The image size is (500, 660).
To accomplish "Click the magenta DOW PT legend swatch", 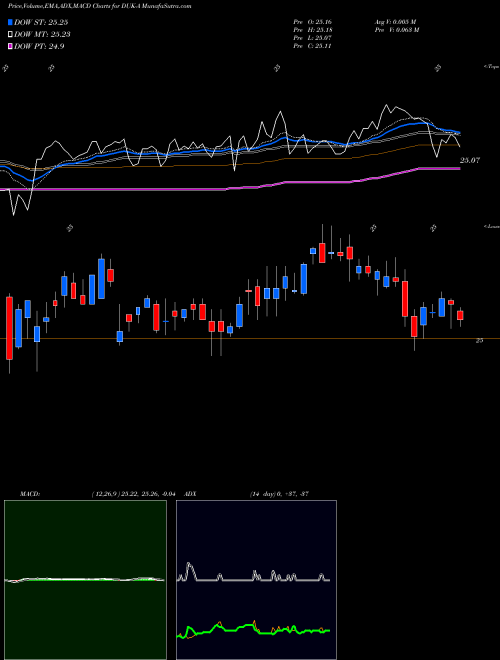I will click(10, 46).
